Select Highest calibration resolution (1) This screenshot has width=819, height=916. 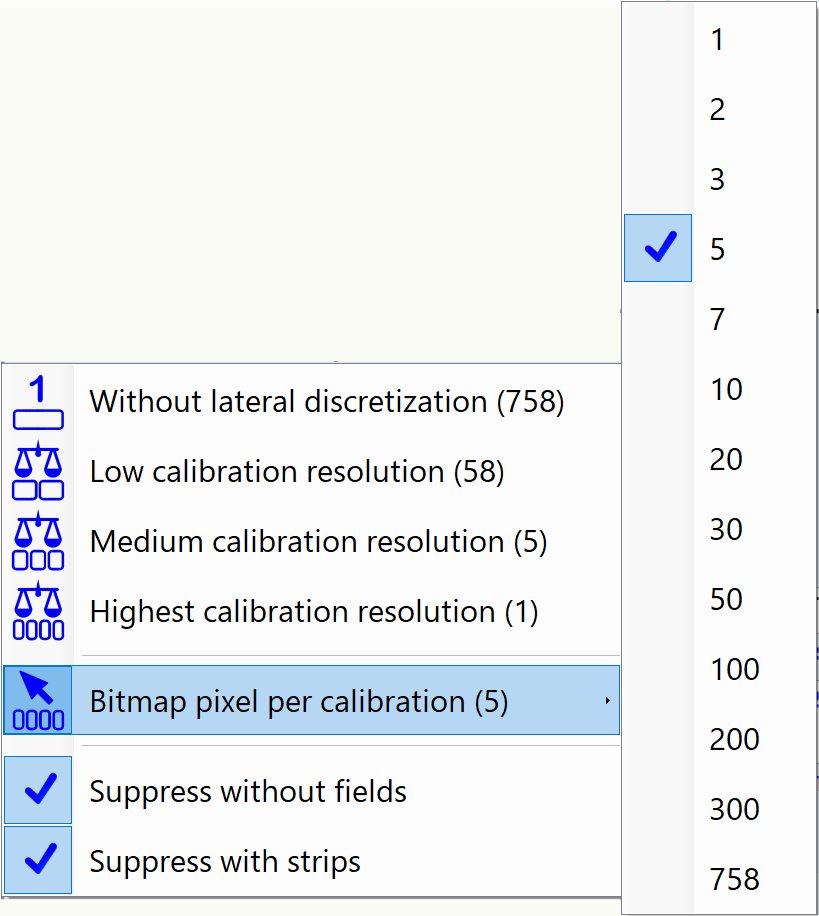pos(314,611)
